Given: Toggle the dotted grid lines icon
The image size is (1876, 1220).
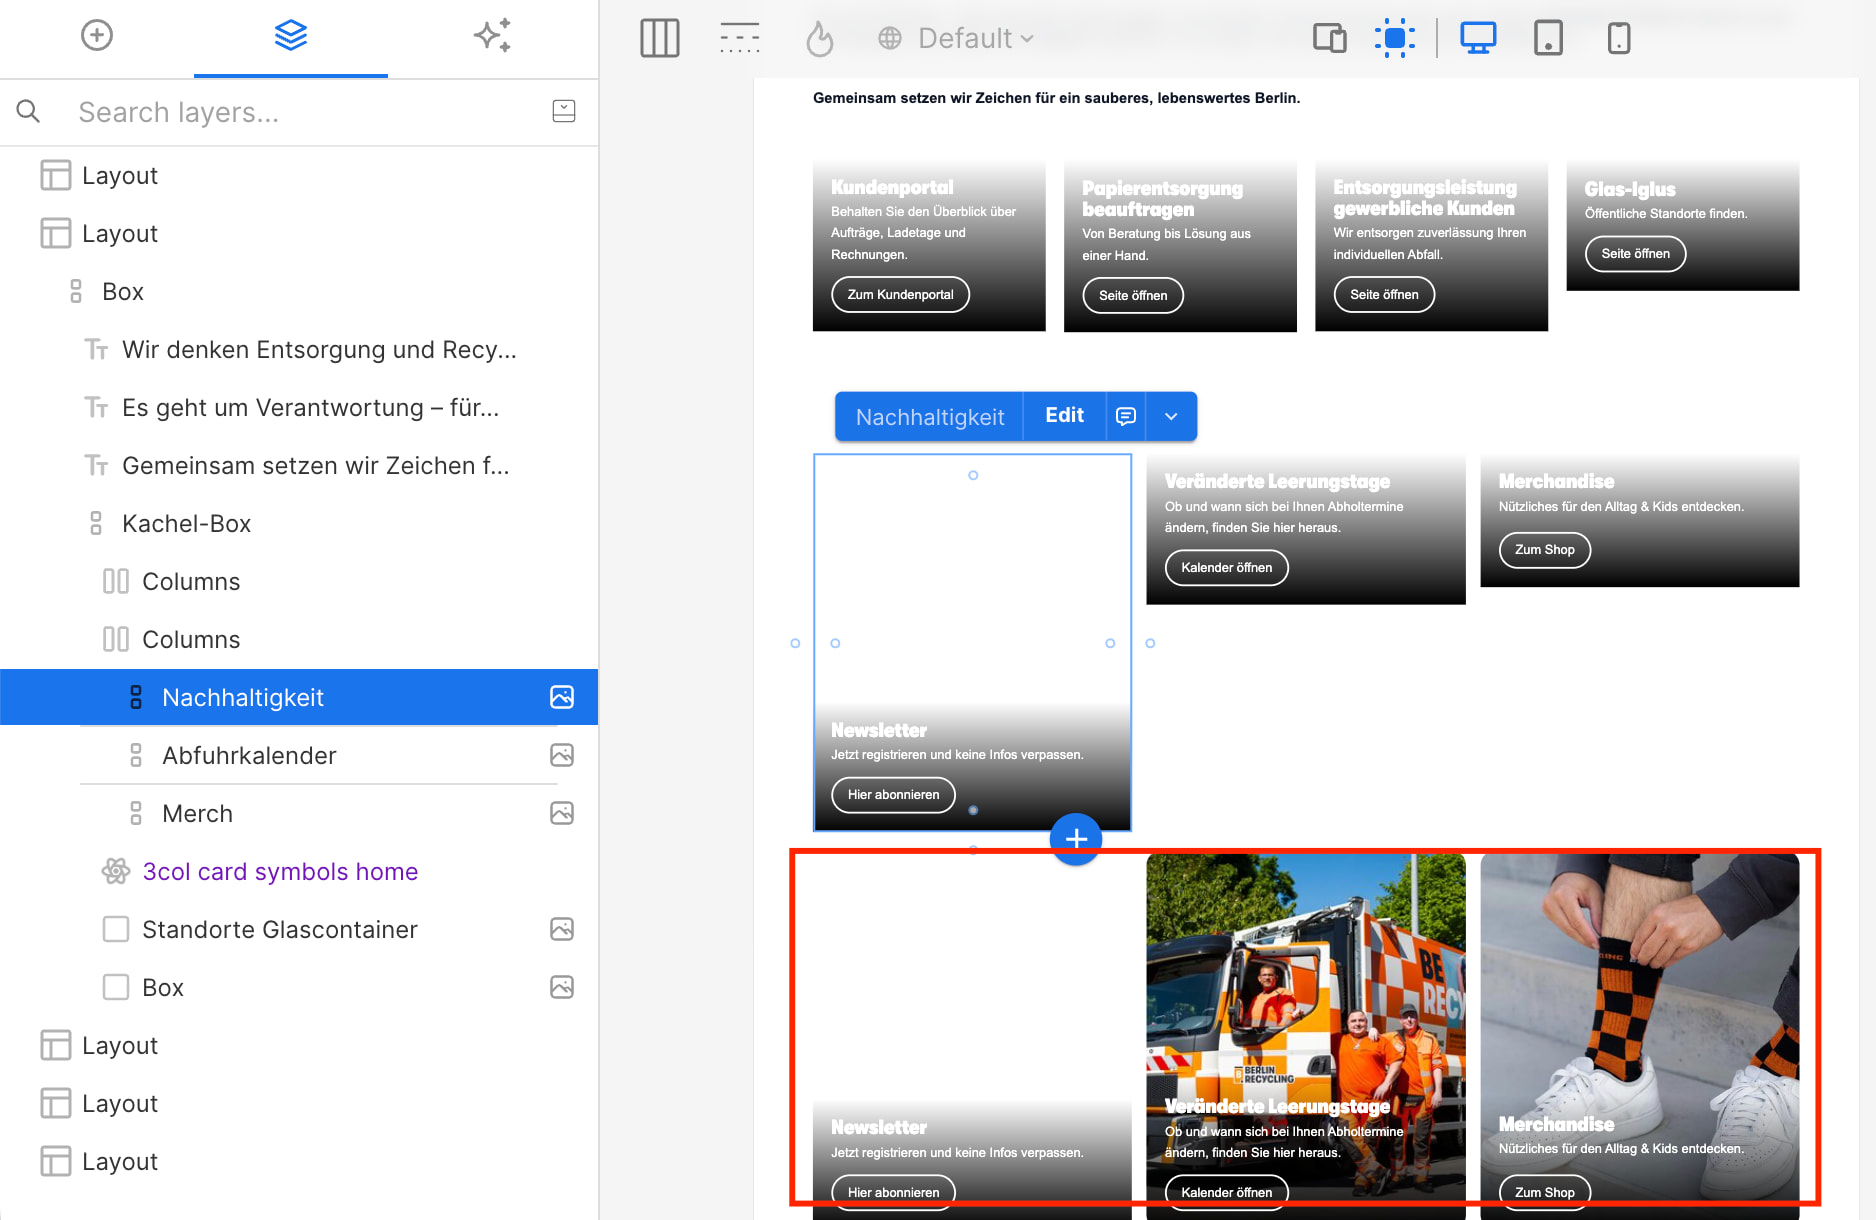Looking at the screenshot, I should pos(740,38).
